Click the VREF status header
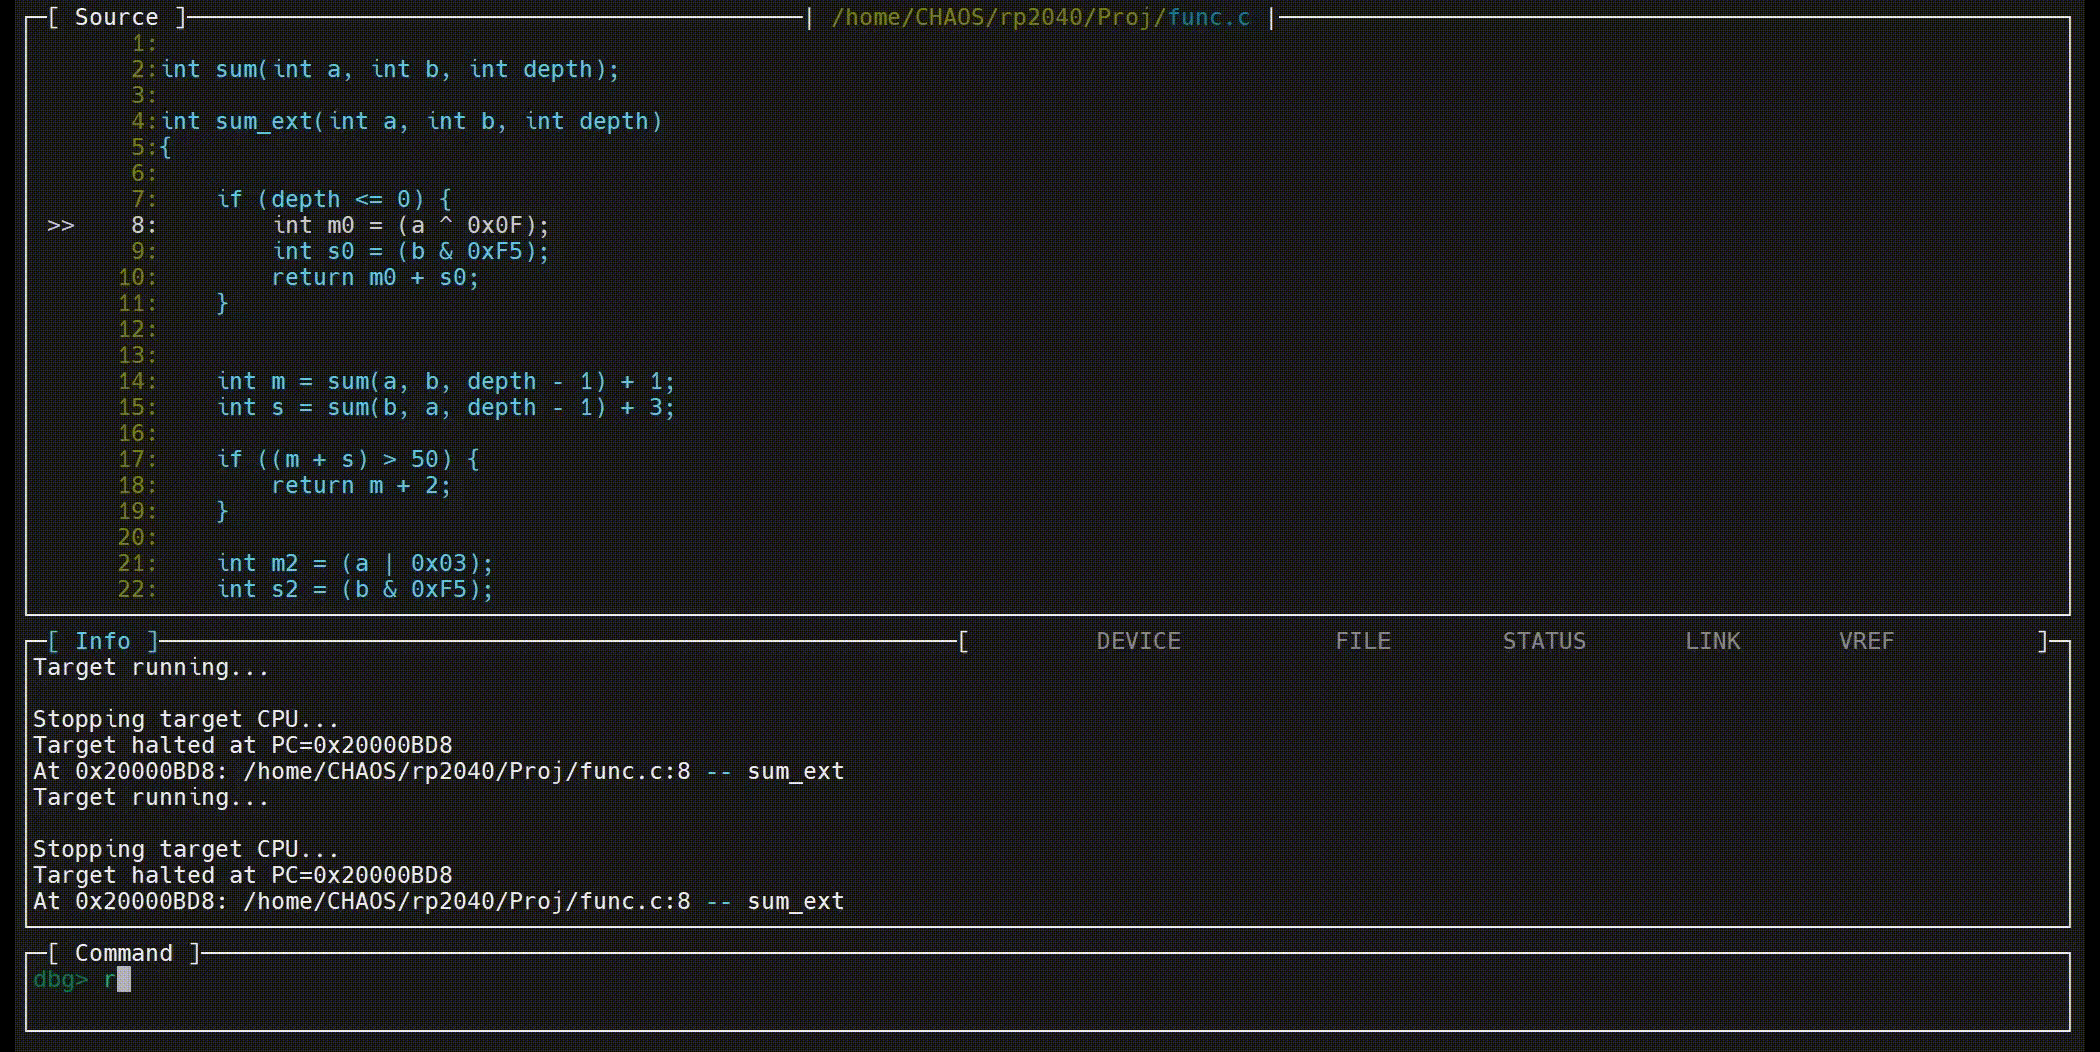This screenshot has height=1052, width=2100. pos(1866,641)
